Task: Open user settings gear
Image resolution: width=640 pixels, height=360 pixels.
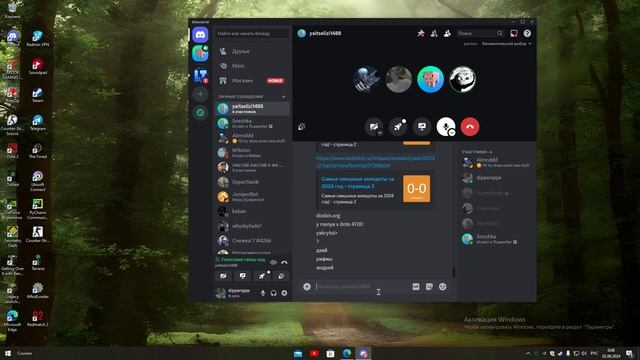Action: [x=284, y=293]
